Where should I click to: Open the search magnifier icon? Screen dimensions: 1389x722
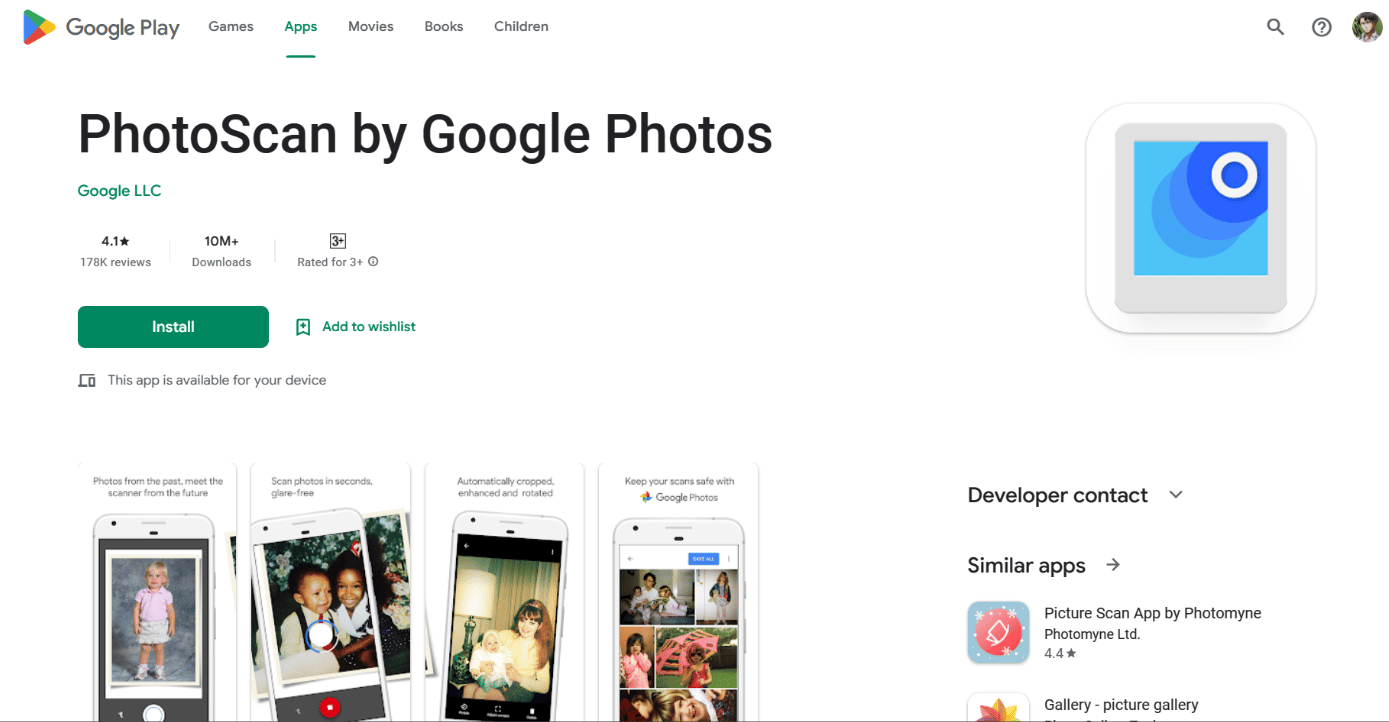(x=1275, y=27)
